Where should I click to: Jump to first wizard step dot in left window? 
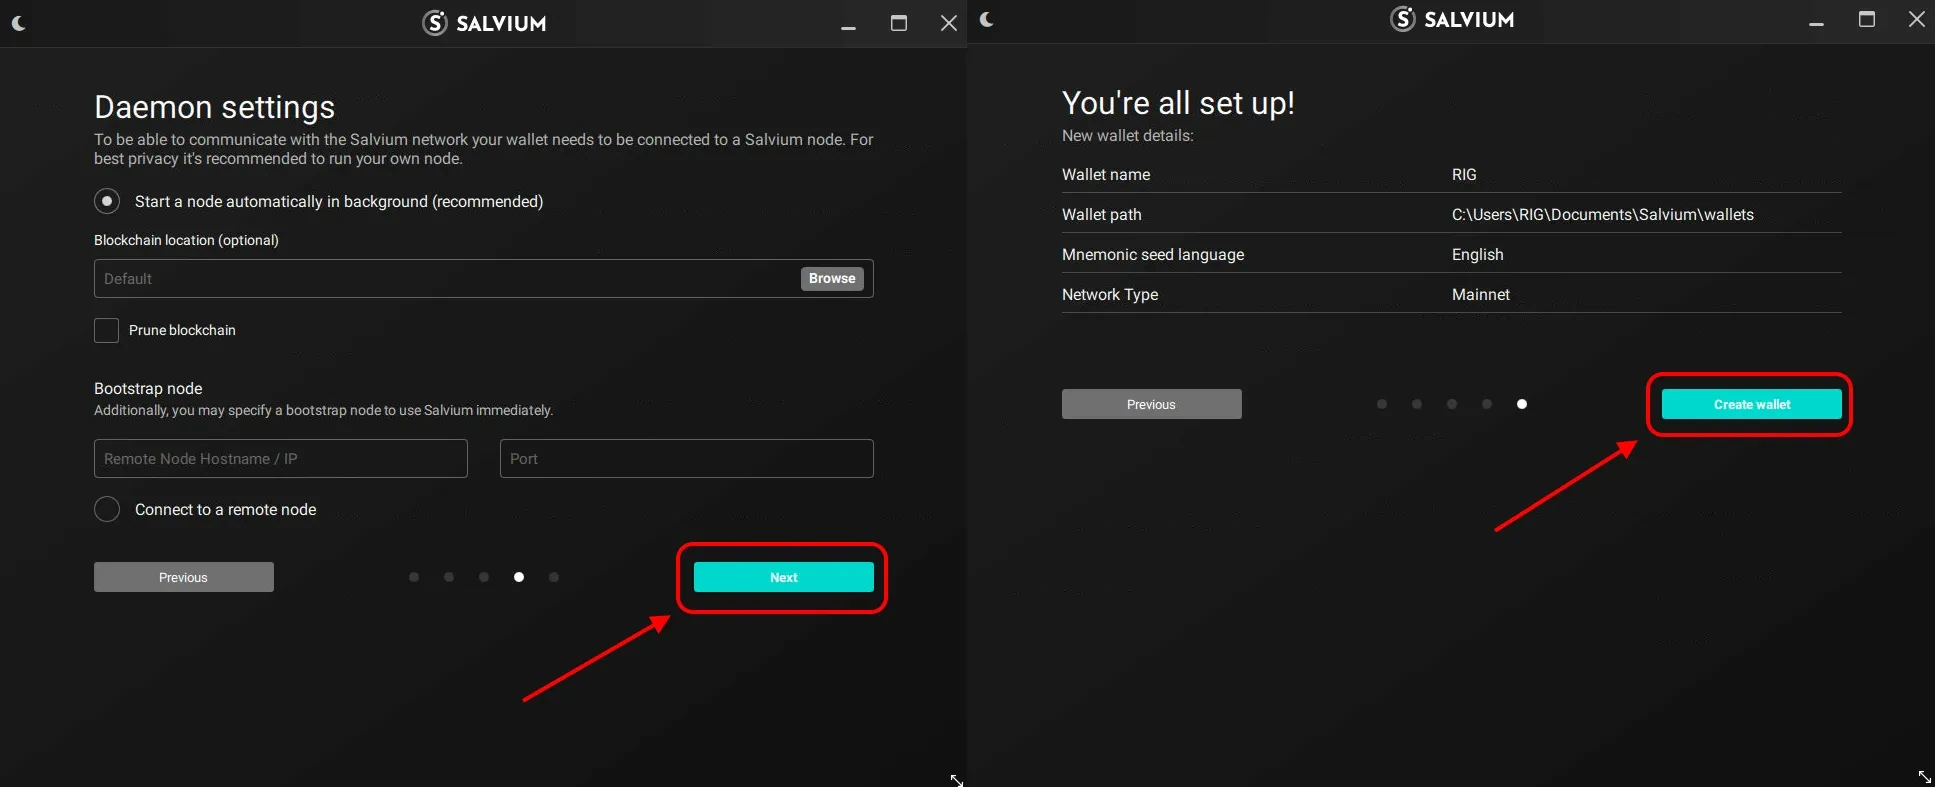click(x=414, y=577)
